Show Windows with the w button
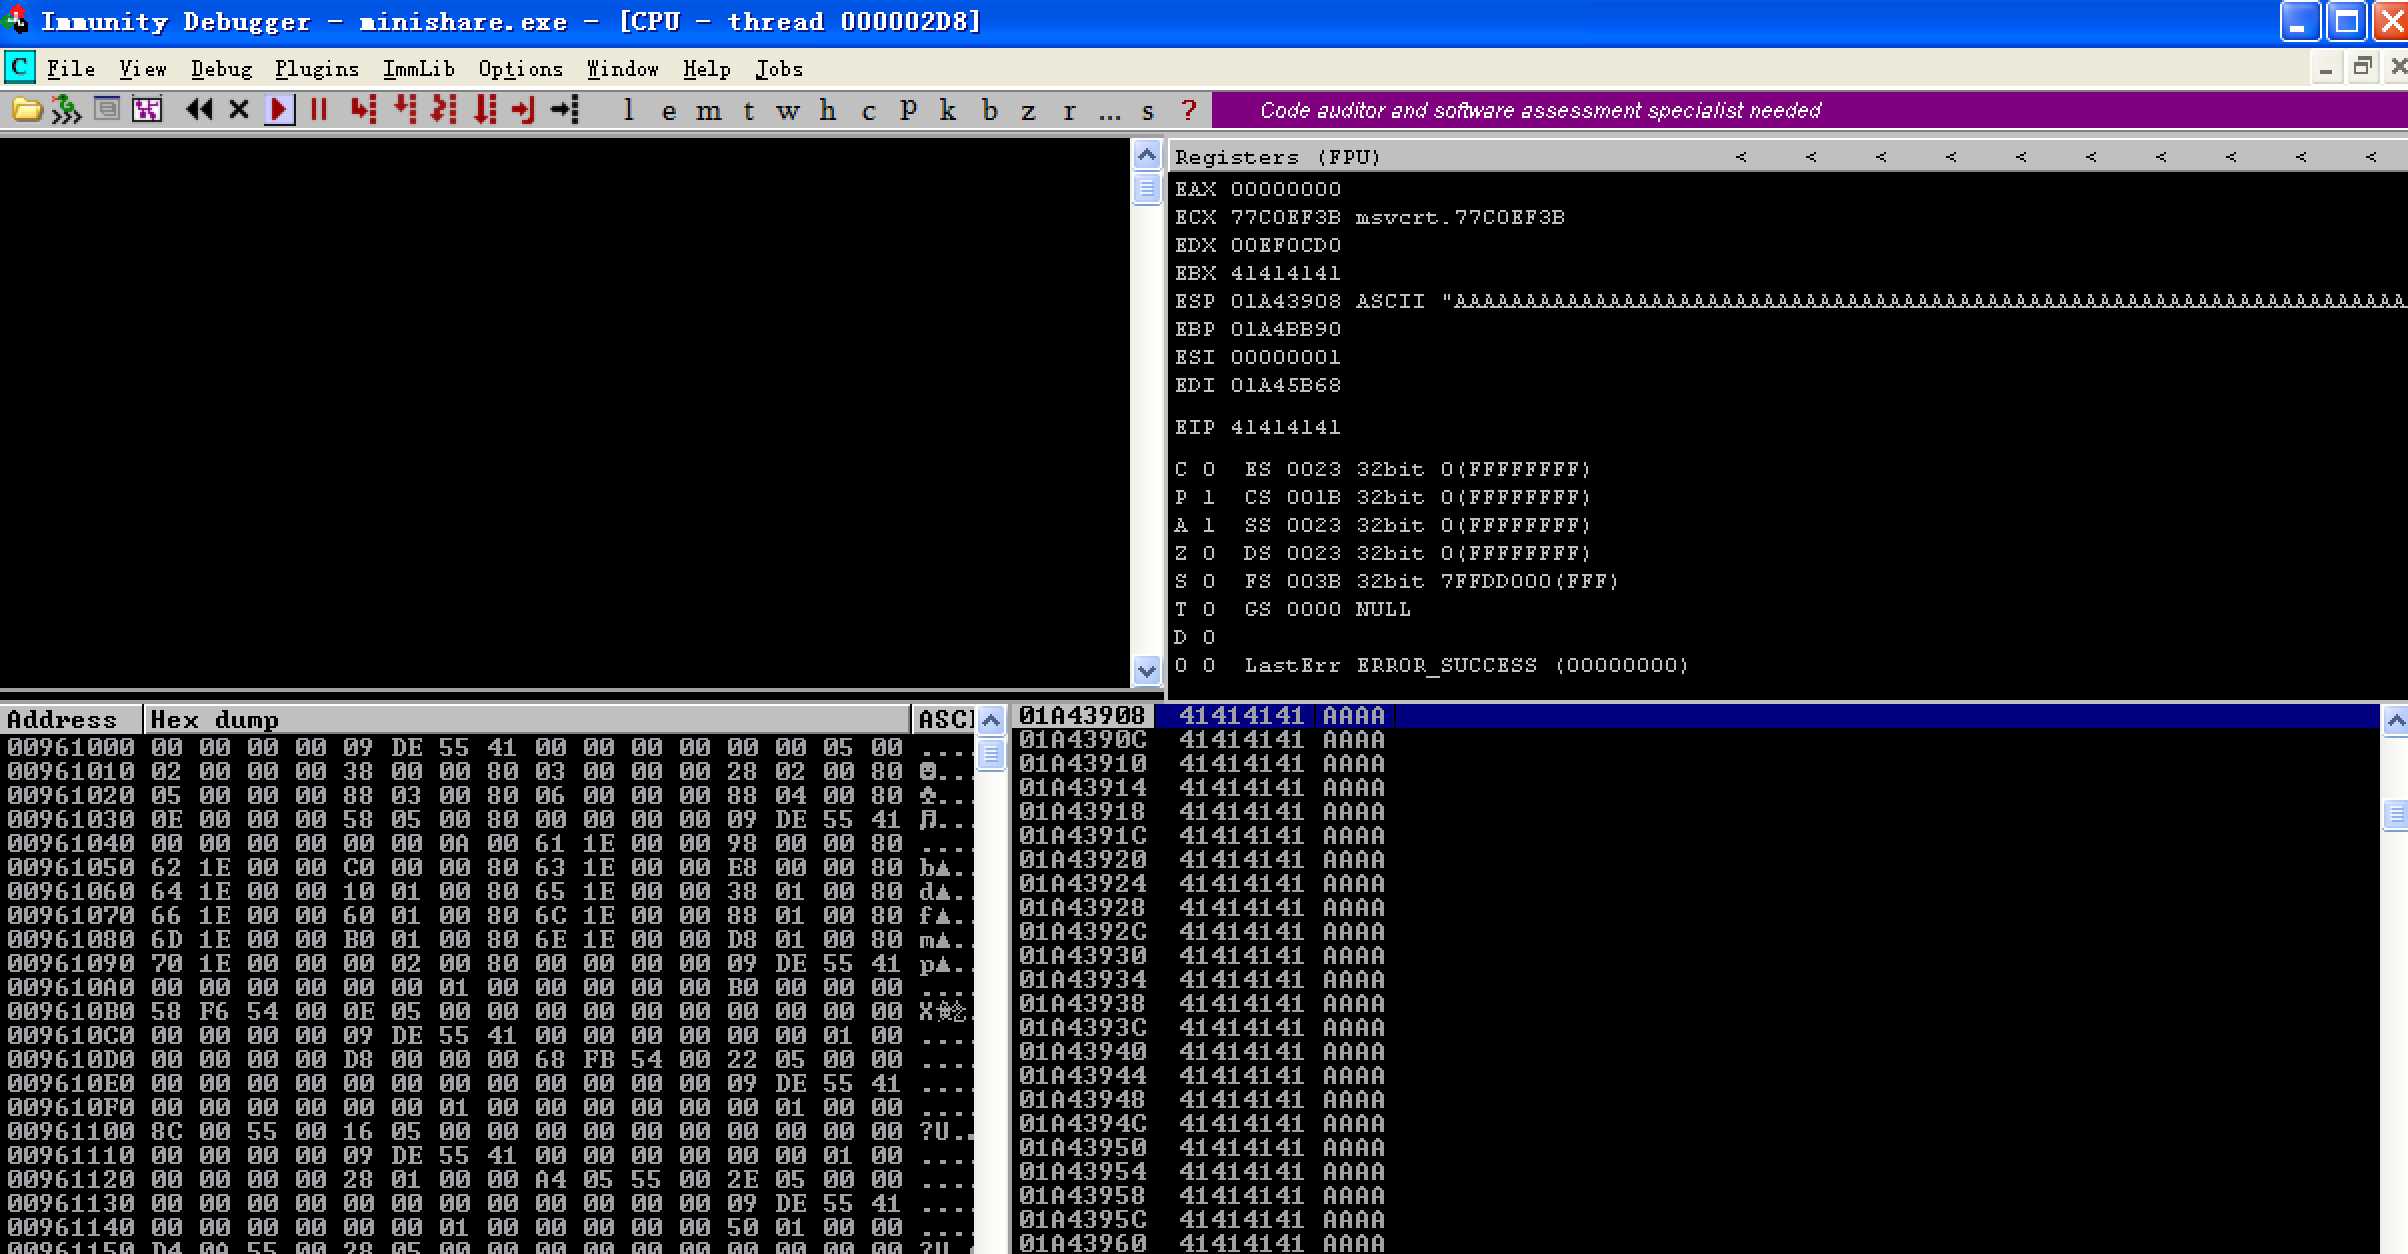The height and width of the screenshot is (1254, 2408). point(788,111)
